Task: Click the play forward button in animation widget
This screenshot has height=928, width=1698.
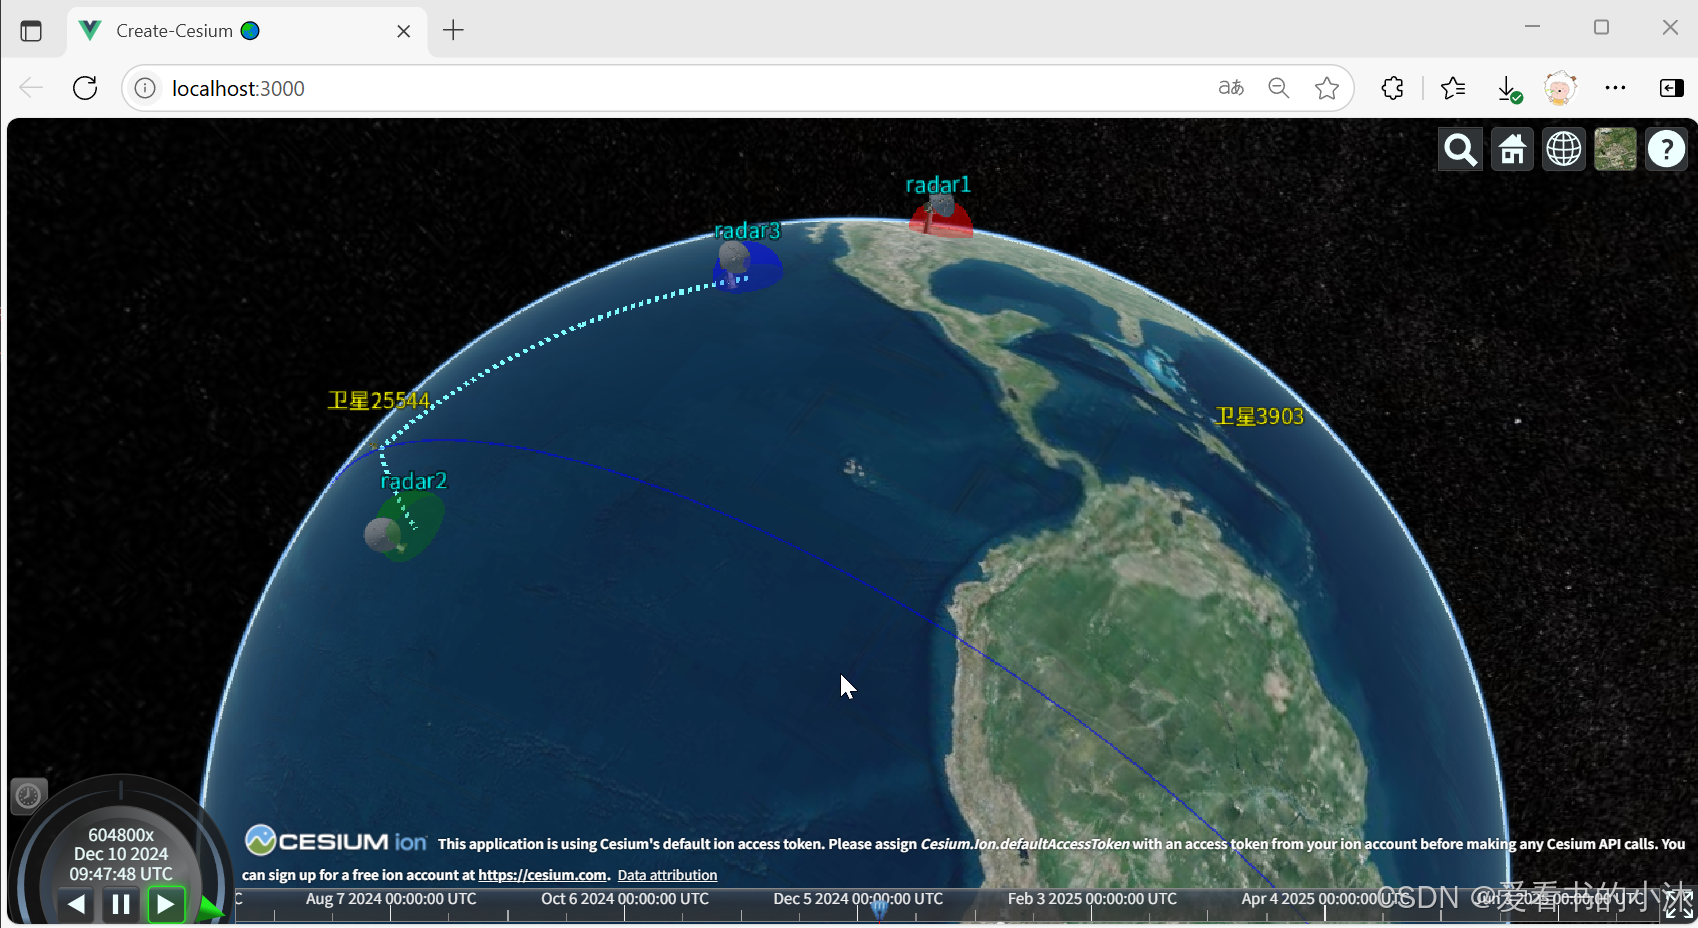Action: click(x=166, y=905)
